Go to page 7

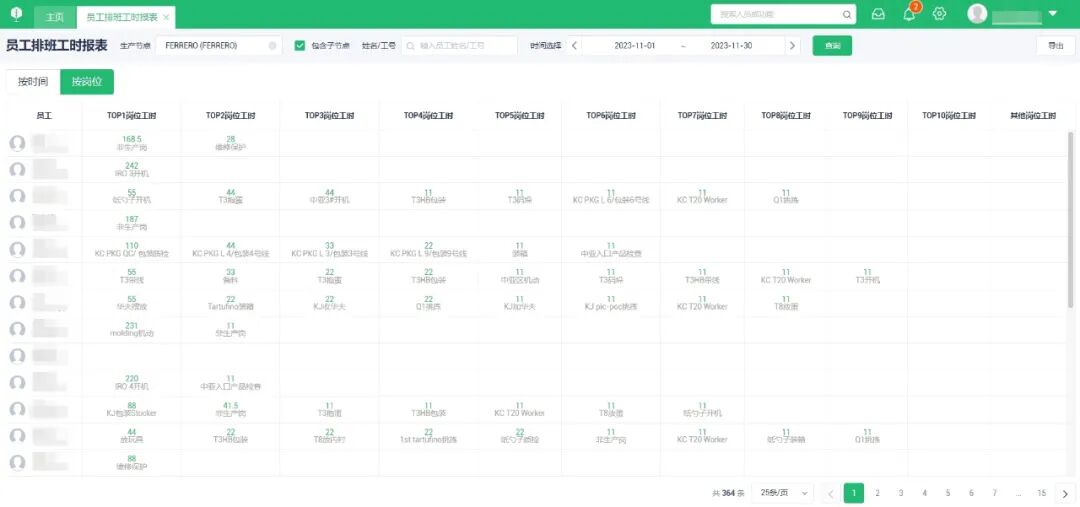995,493
